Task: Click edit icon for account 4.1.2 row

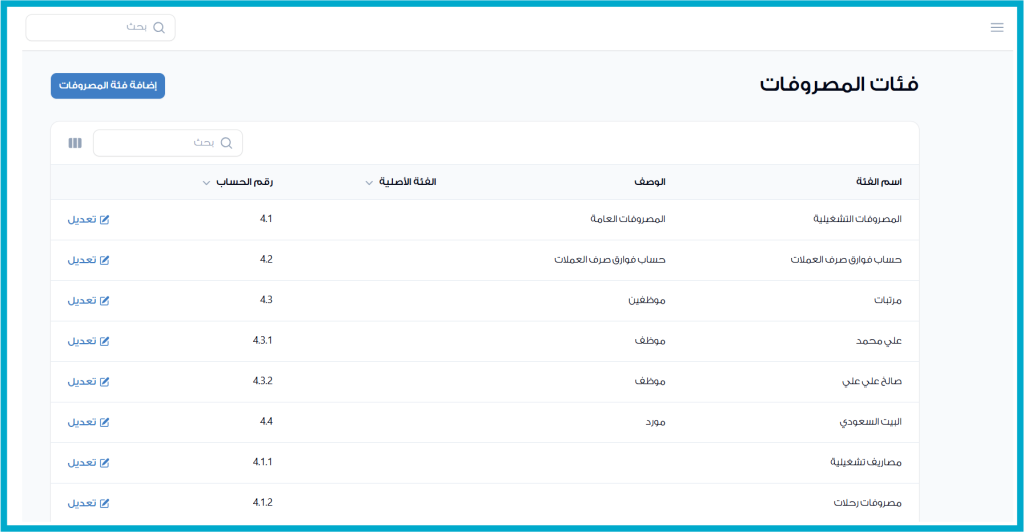Action: [x=104, y=503]
